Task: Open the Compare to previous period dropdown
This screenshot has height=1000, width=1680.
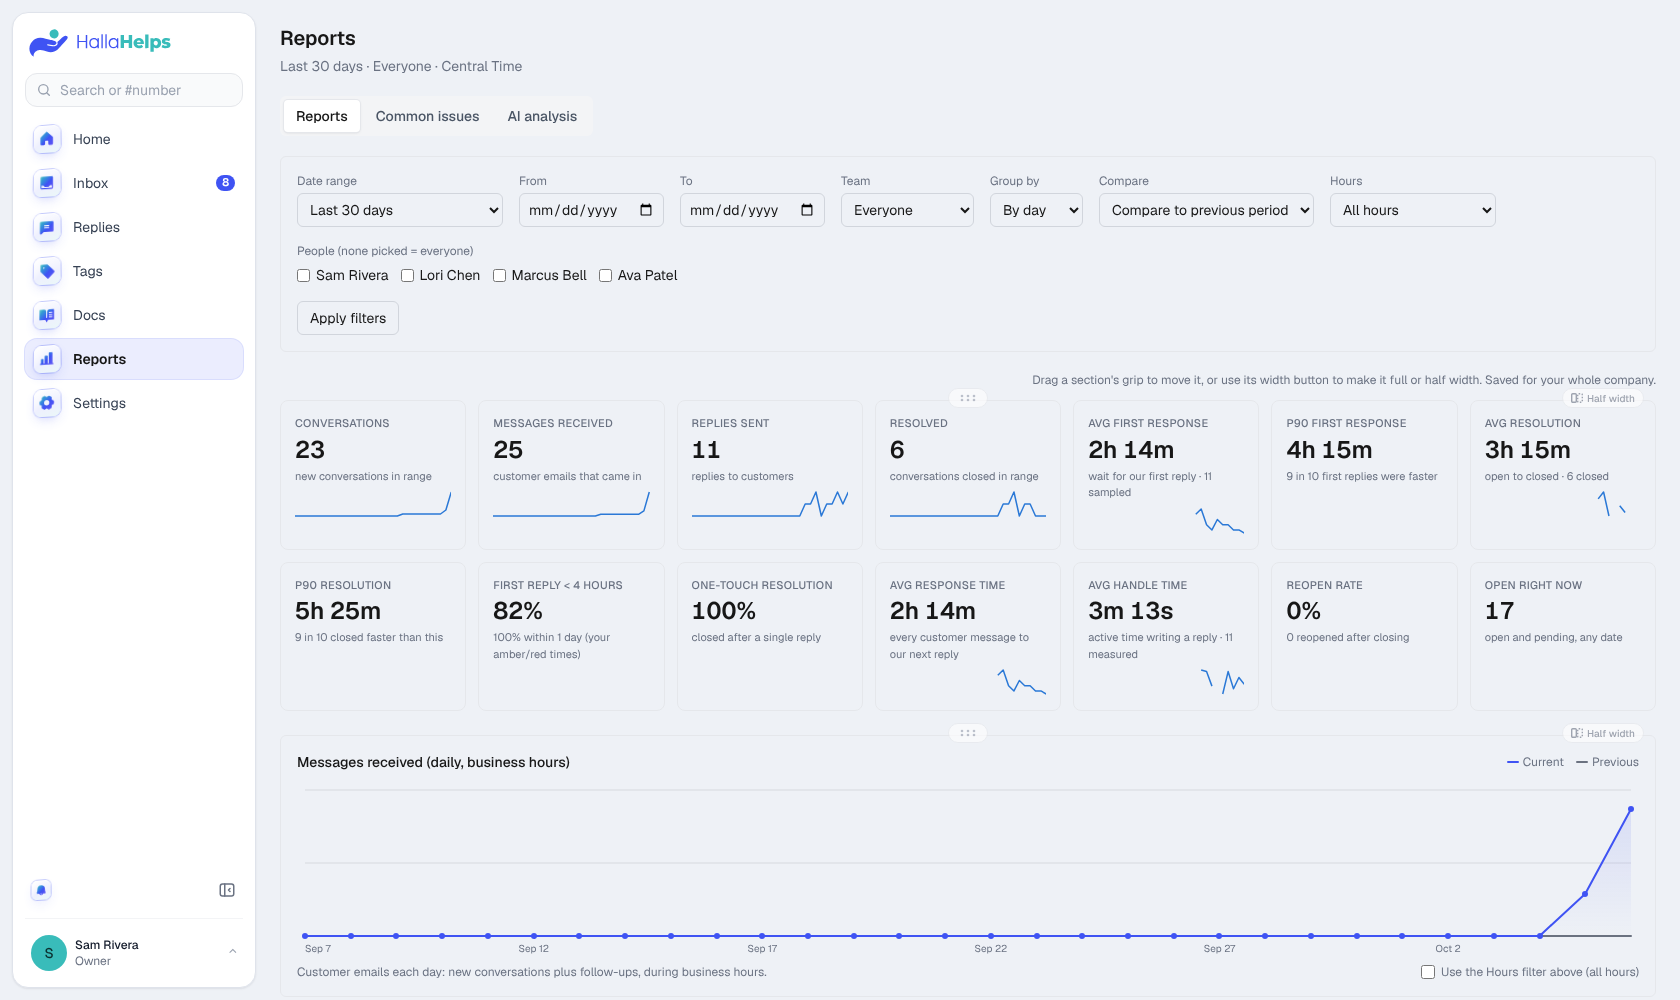Action: click(1206, 210)
